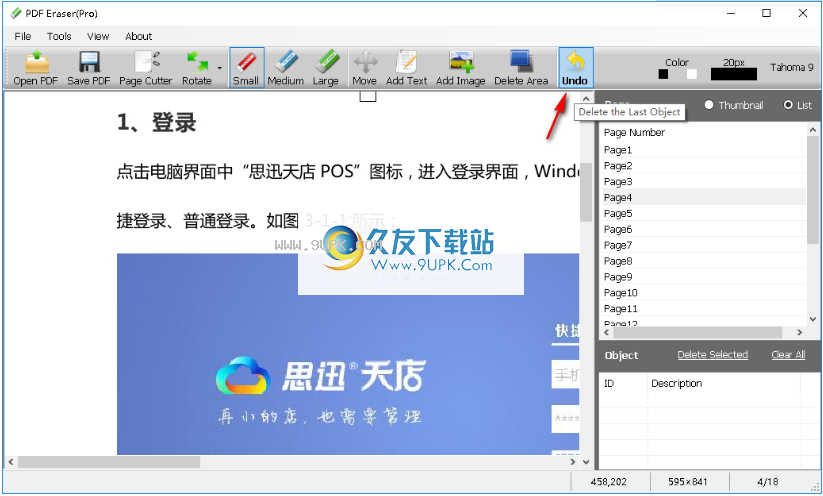
Task: Click document view scroll up arrow
Action: (586, 98)
